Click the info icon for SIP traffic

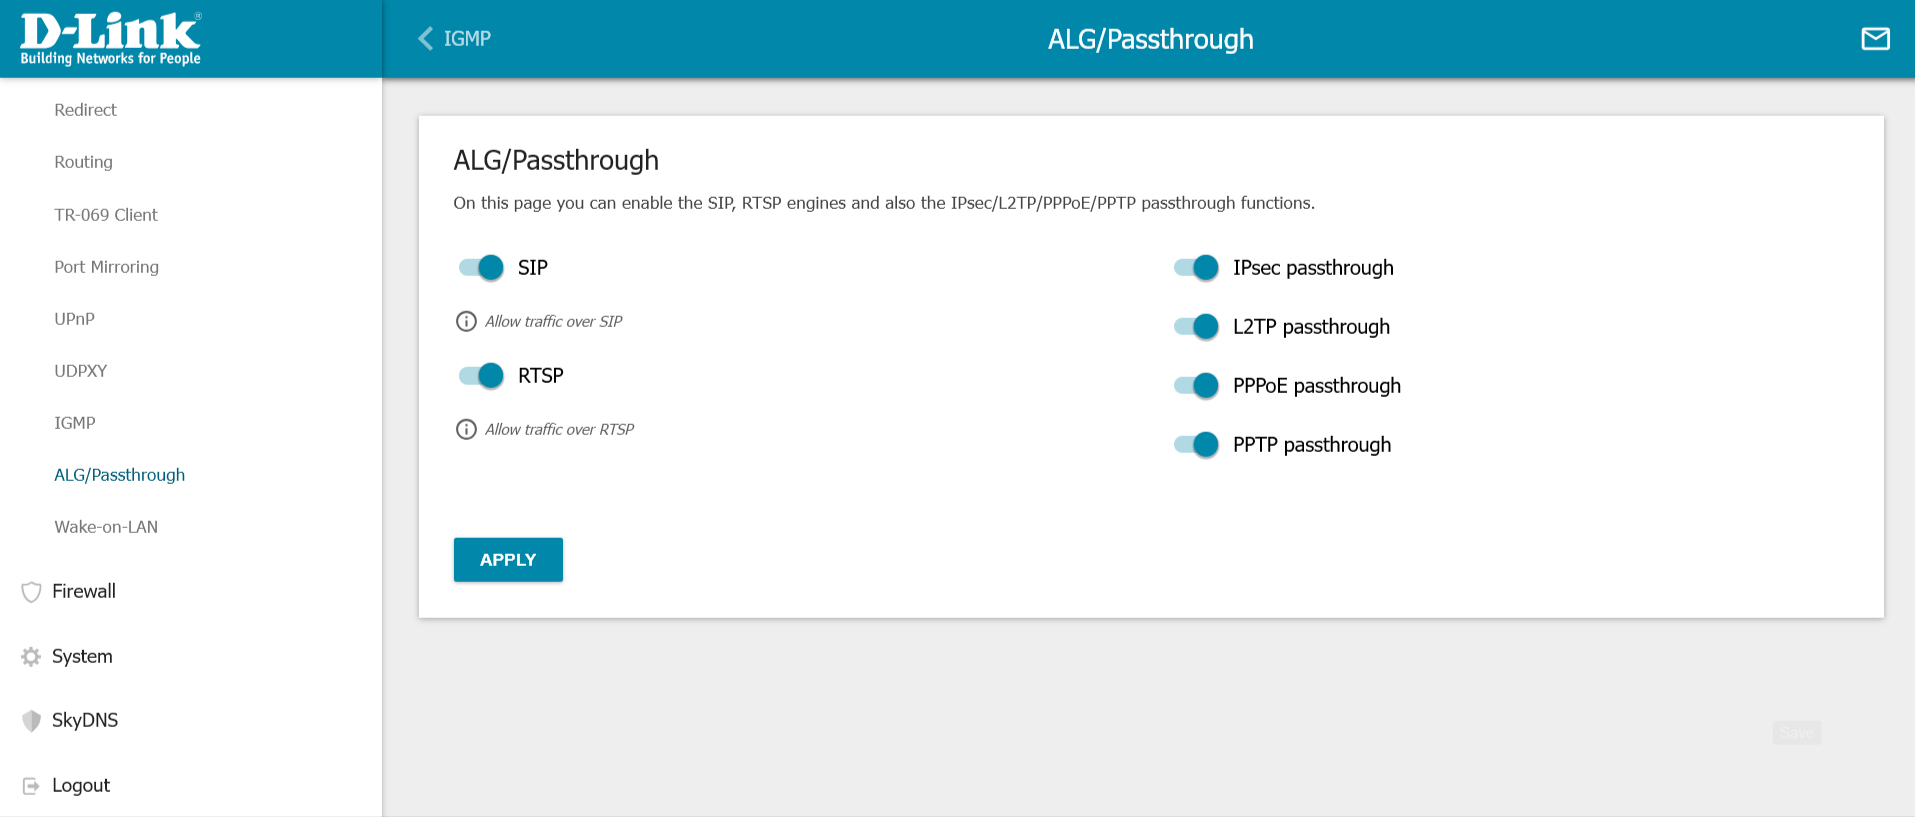(466, 321)
